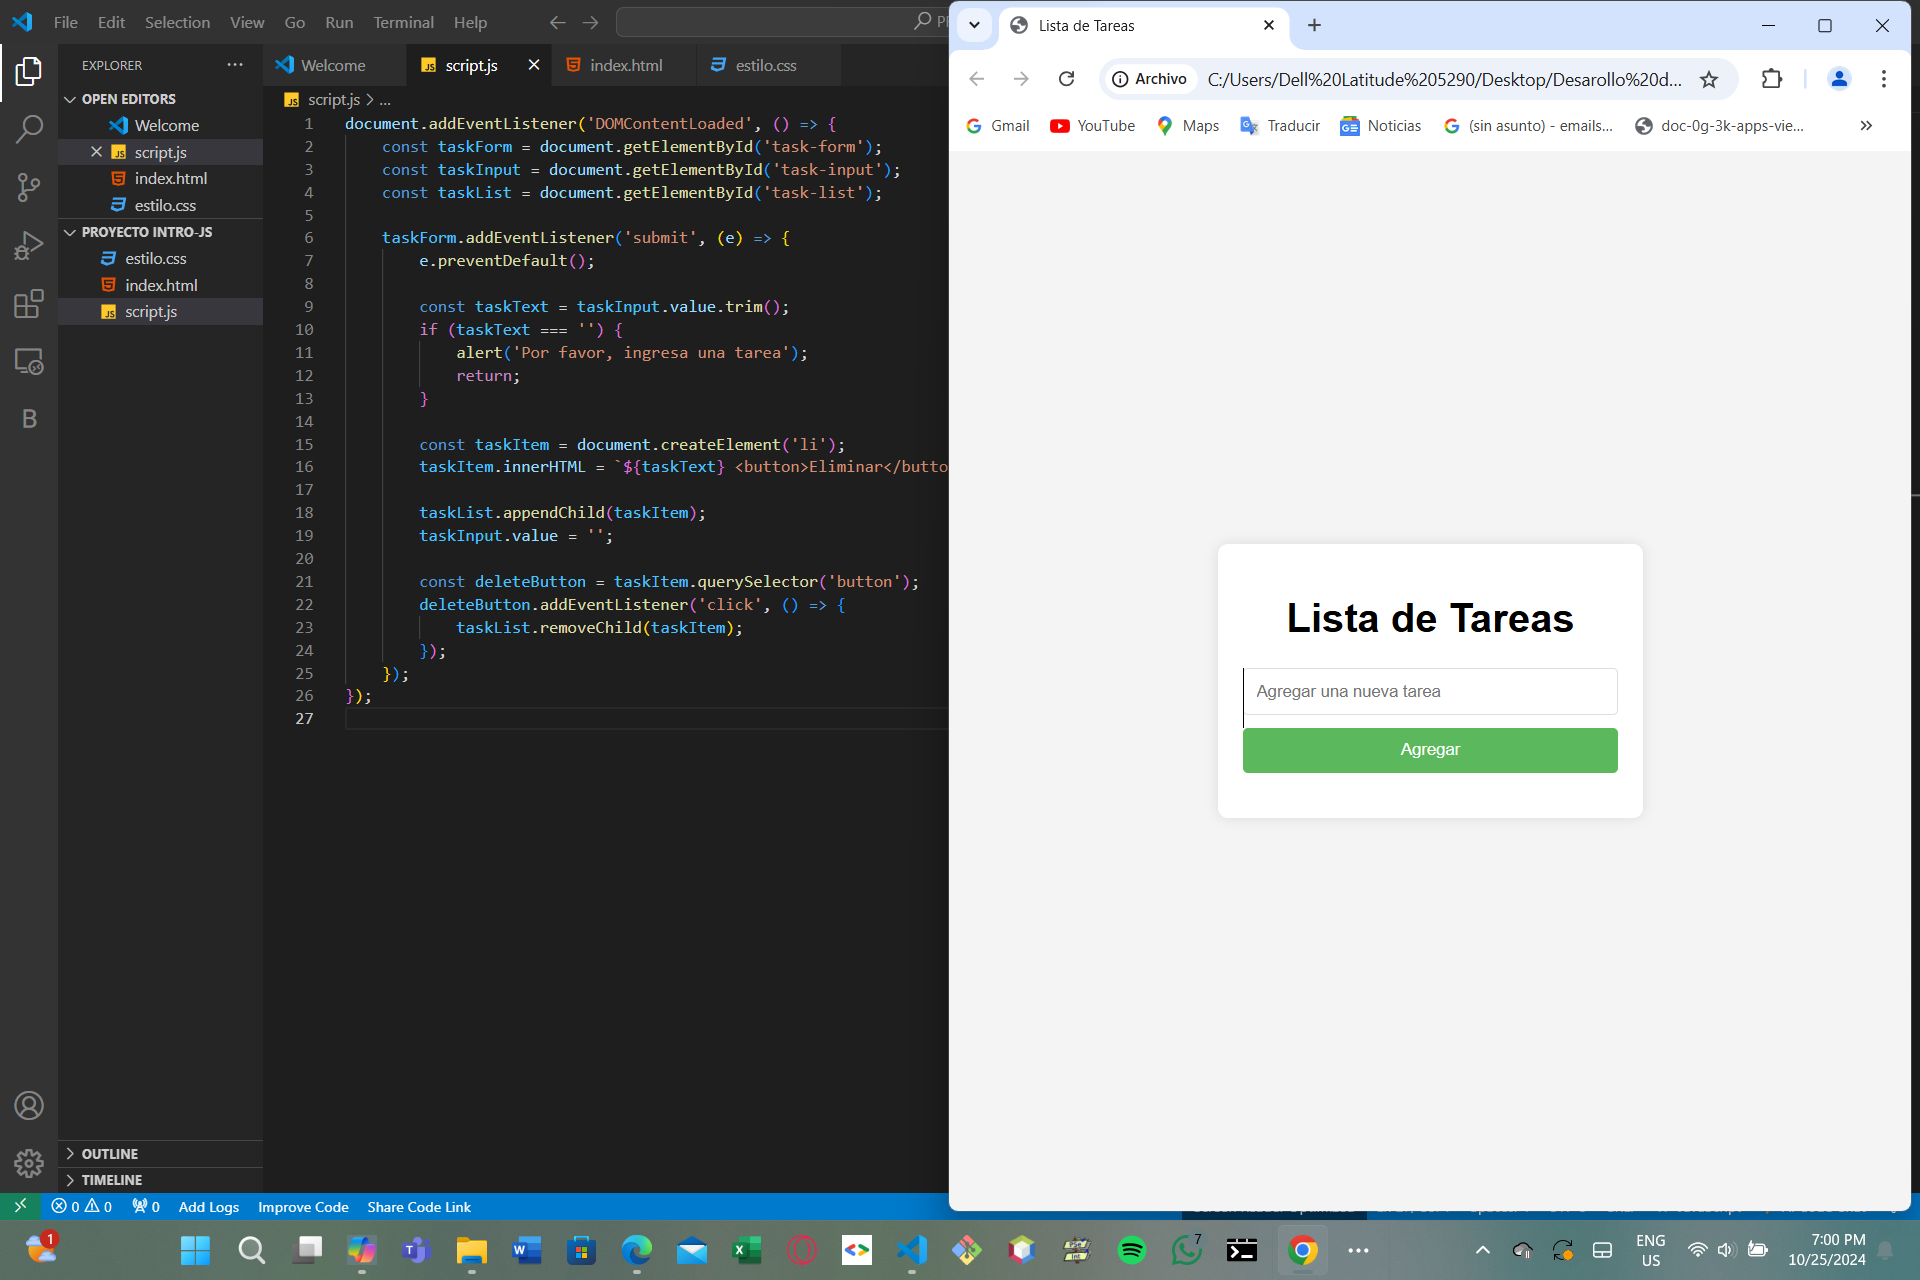1920x1280 pixels.
Task: Open the File menu
Action: 66,22
